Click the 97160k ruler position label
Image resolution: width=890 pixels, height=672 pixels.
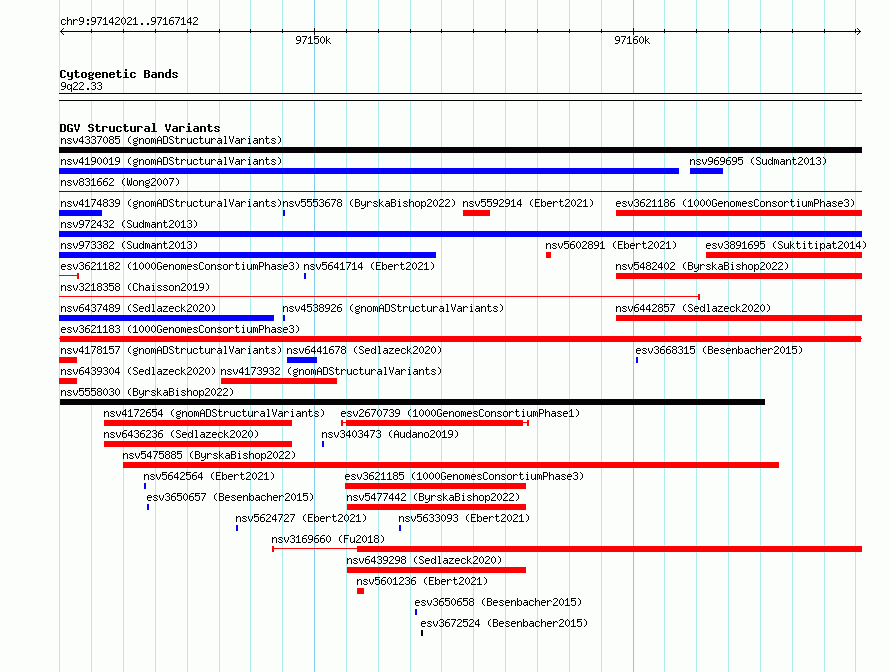point(632,40)
